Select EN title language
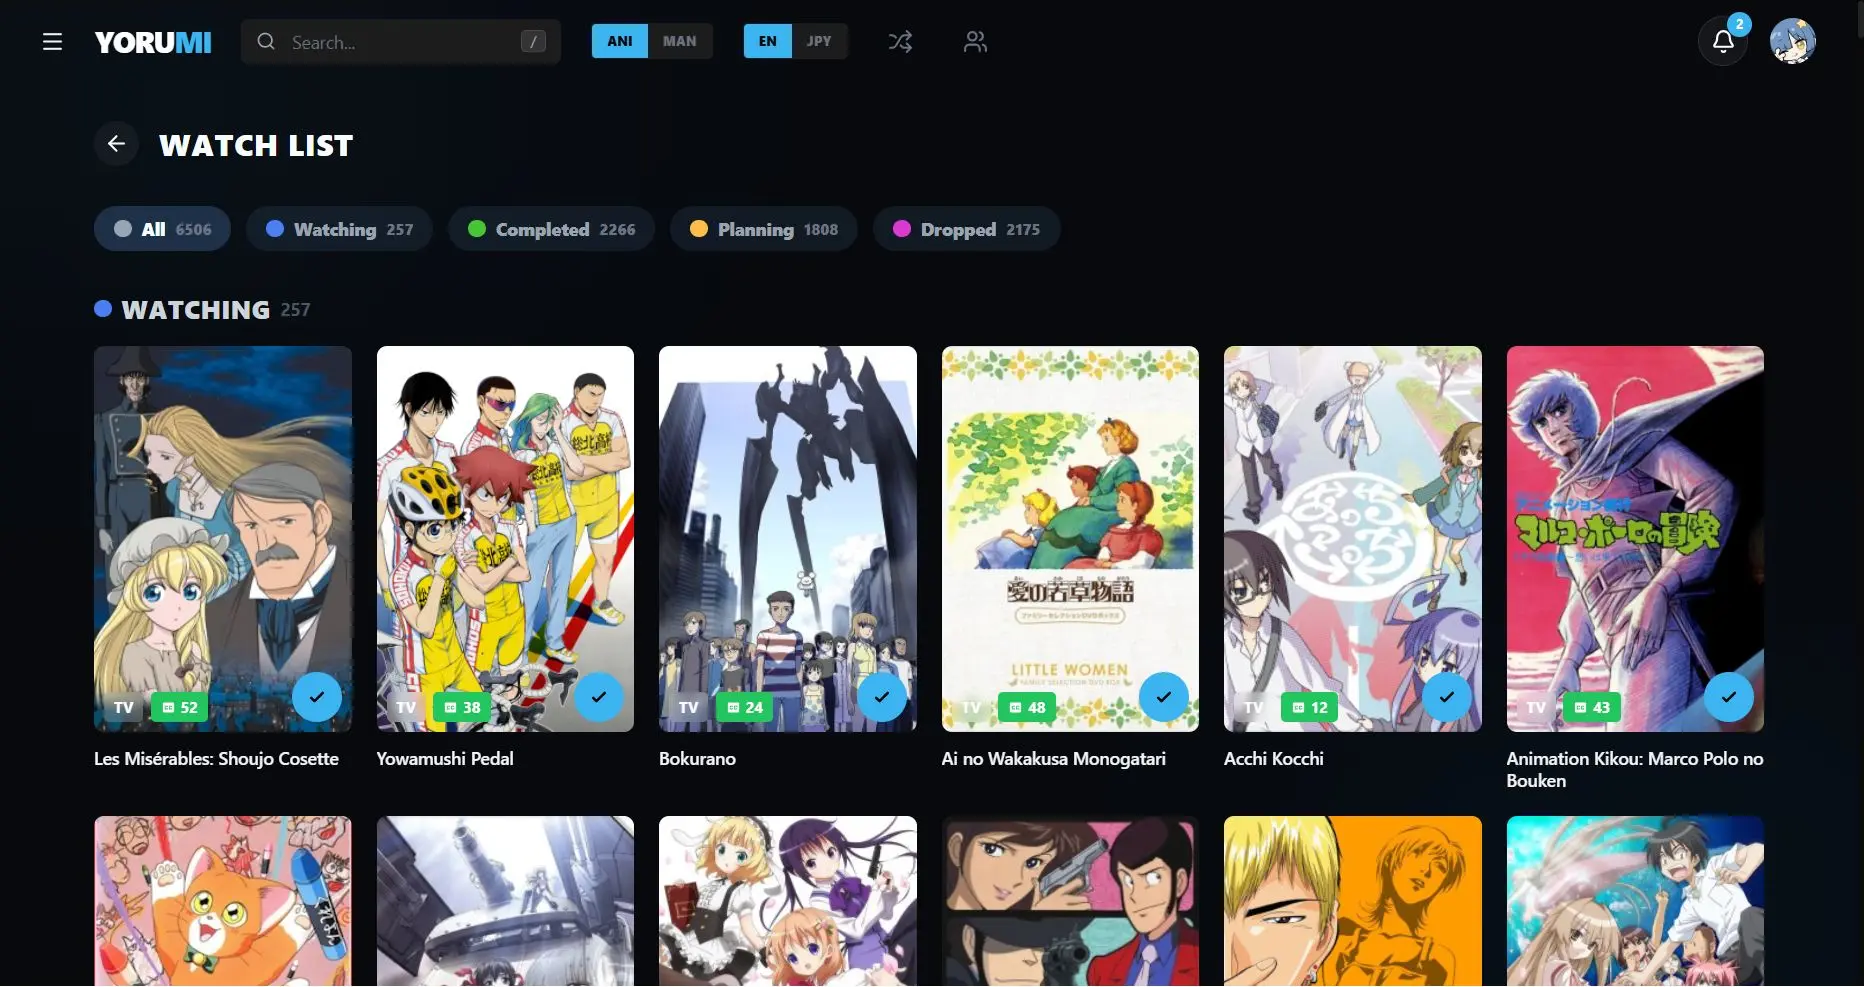Image resolution: width=1864 pixels, height=987 pixels. [768, 41]
